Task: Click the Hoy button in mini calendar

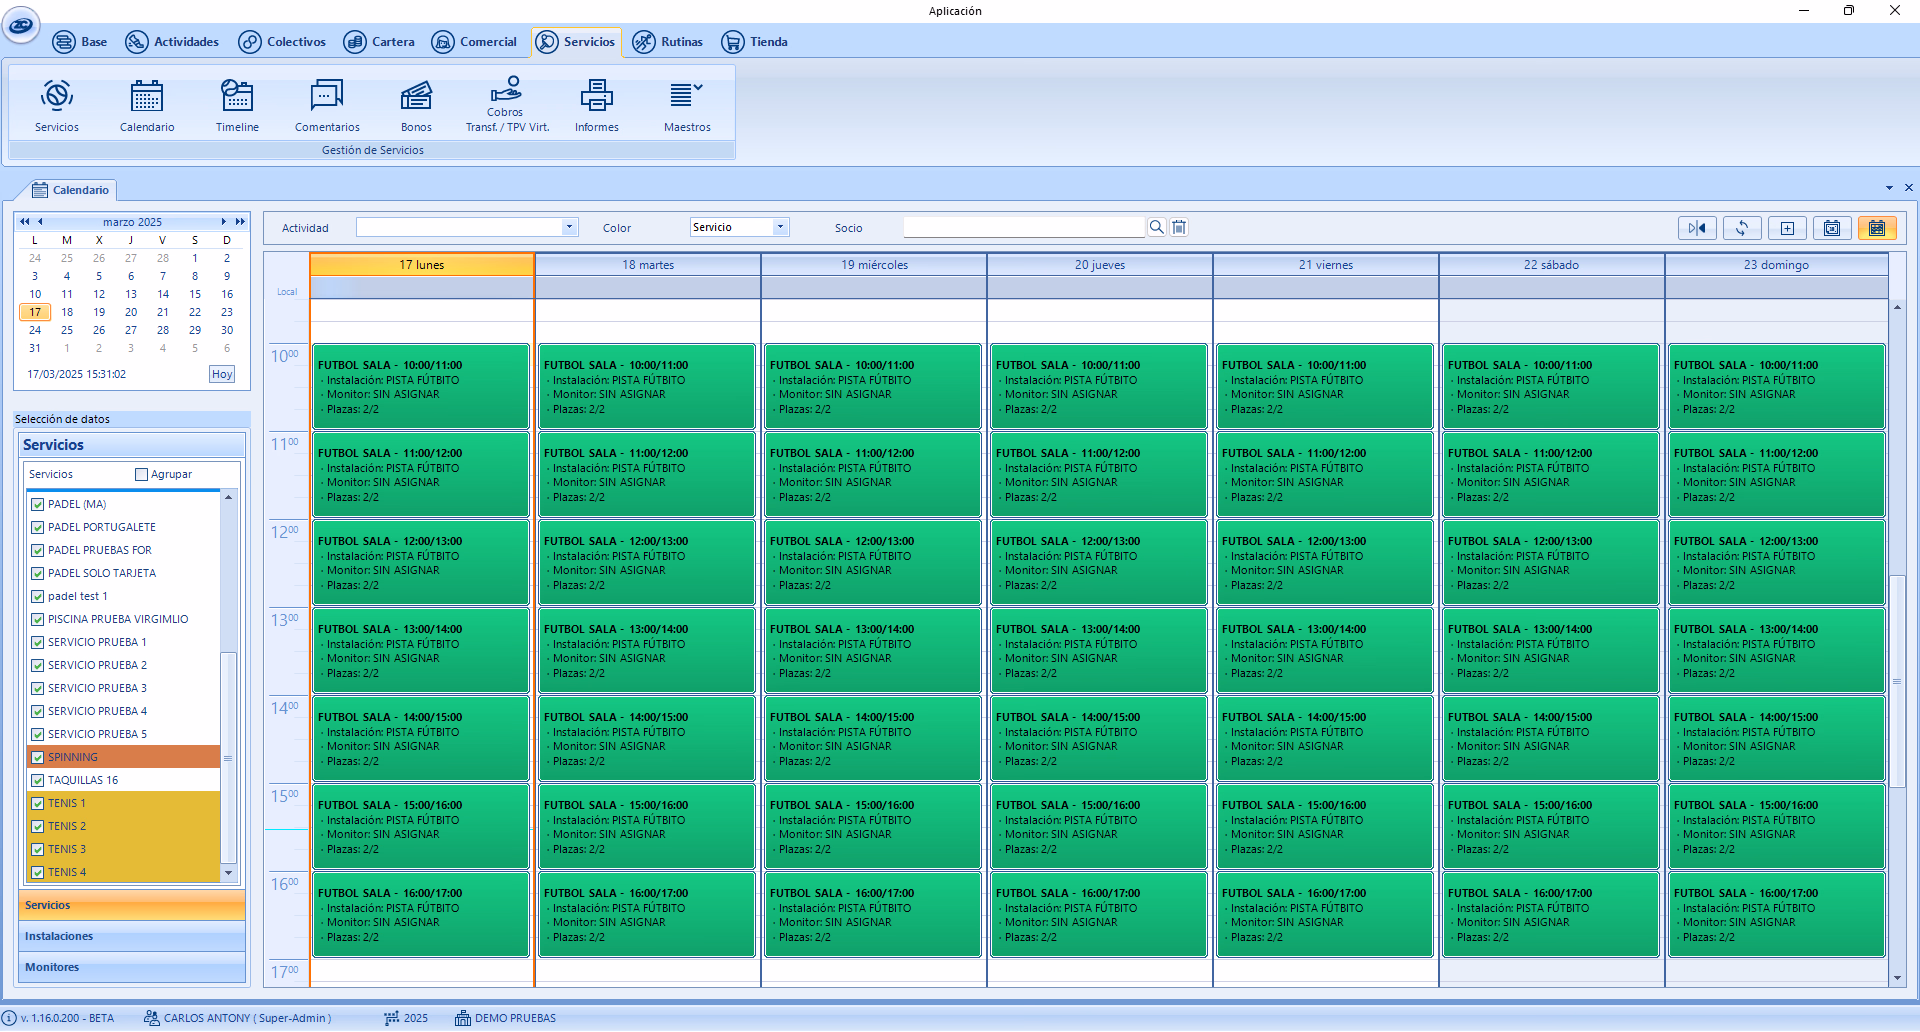Action: (222, 374)
